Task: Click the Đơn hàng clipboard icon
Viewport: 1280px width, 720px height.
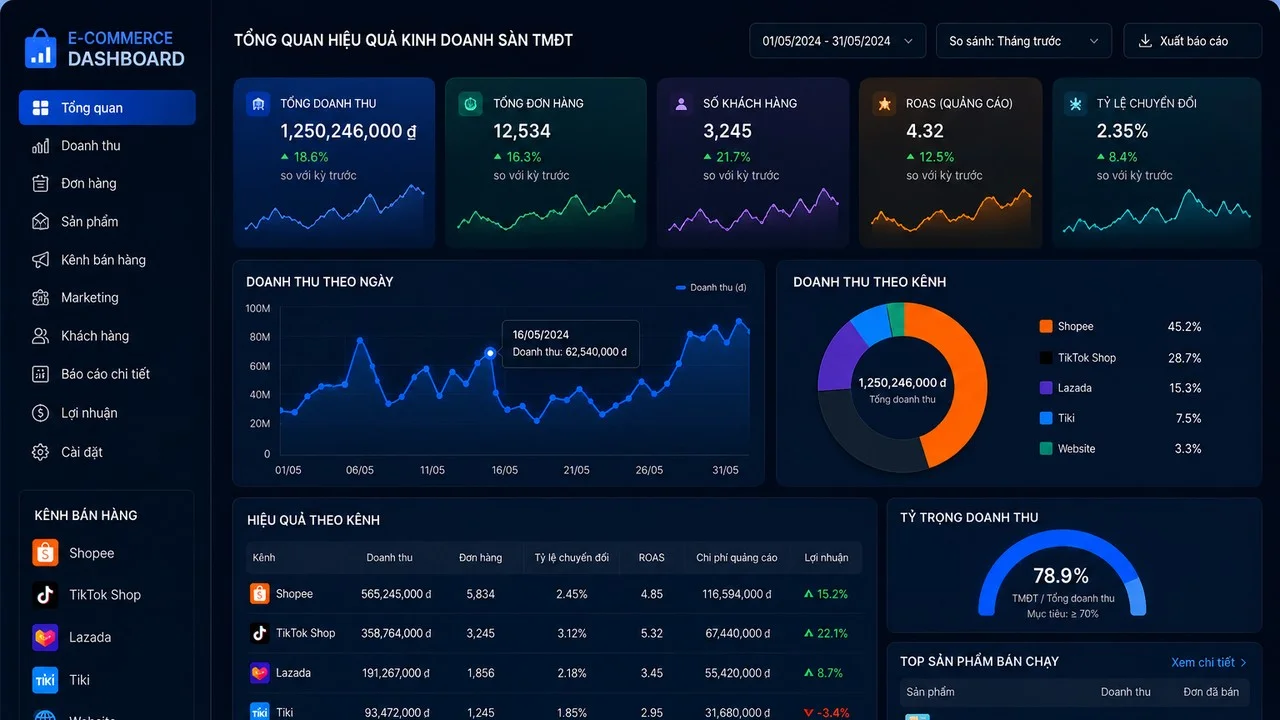Action: 41,184
